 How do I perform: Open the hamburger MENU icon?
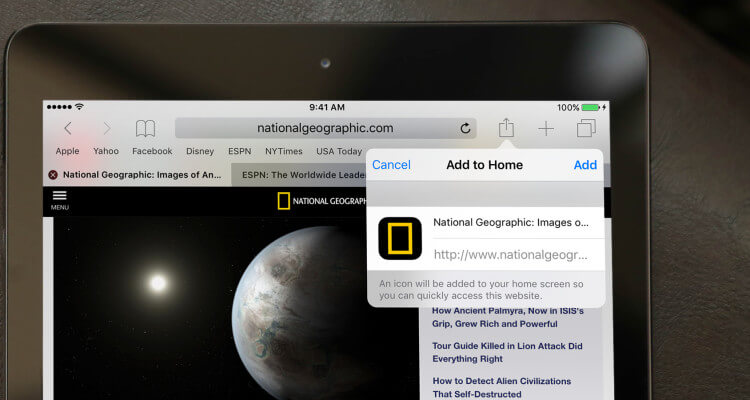point(60,198)
